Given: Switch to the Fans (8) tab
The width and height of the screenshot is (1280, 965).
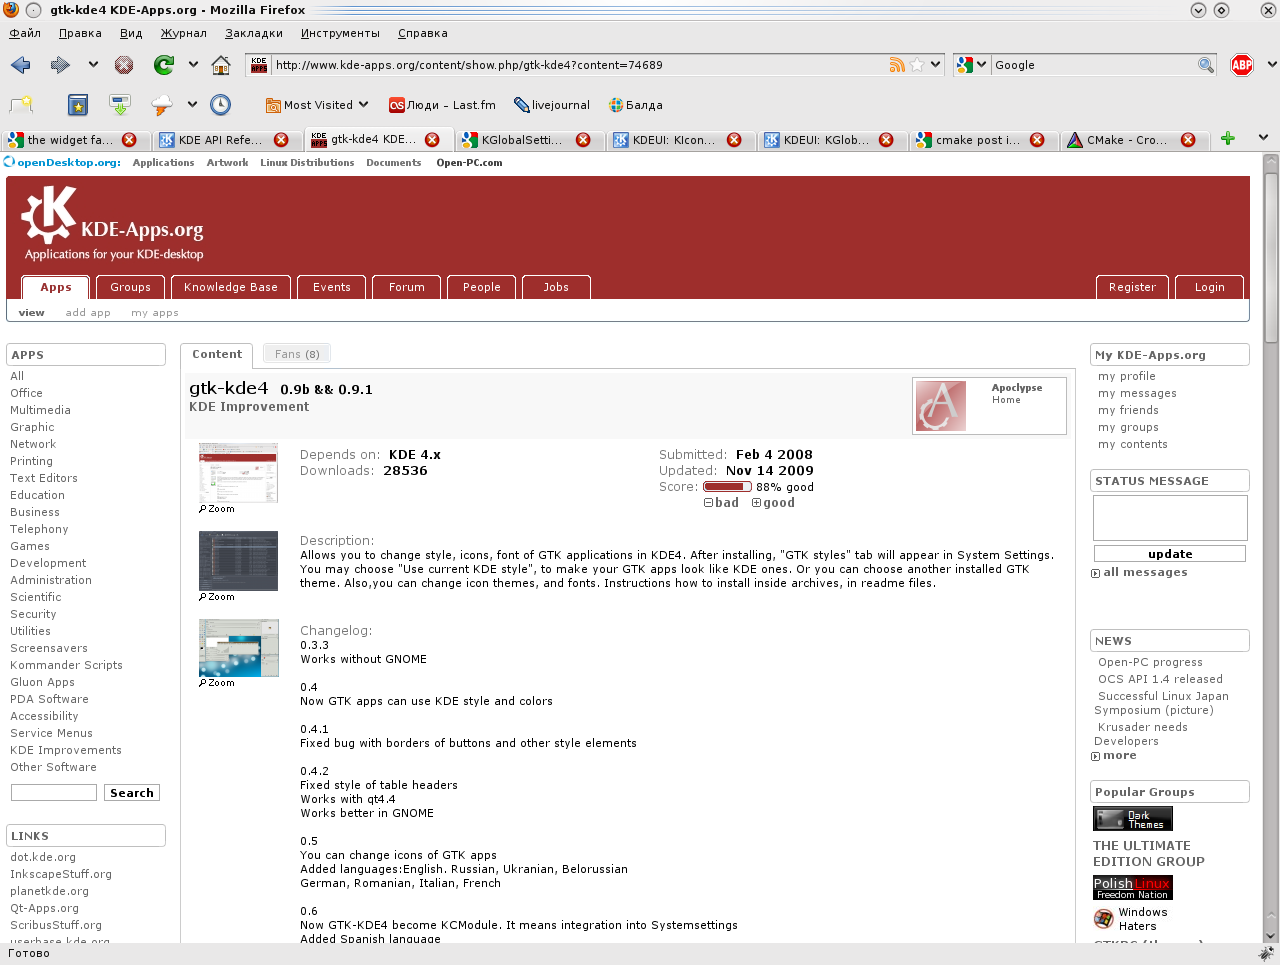Looking at the screenshot, I should coord(297,354).
